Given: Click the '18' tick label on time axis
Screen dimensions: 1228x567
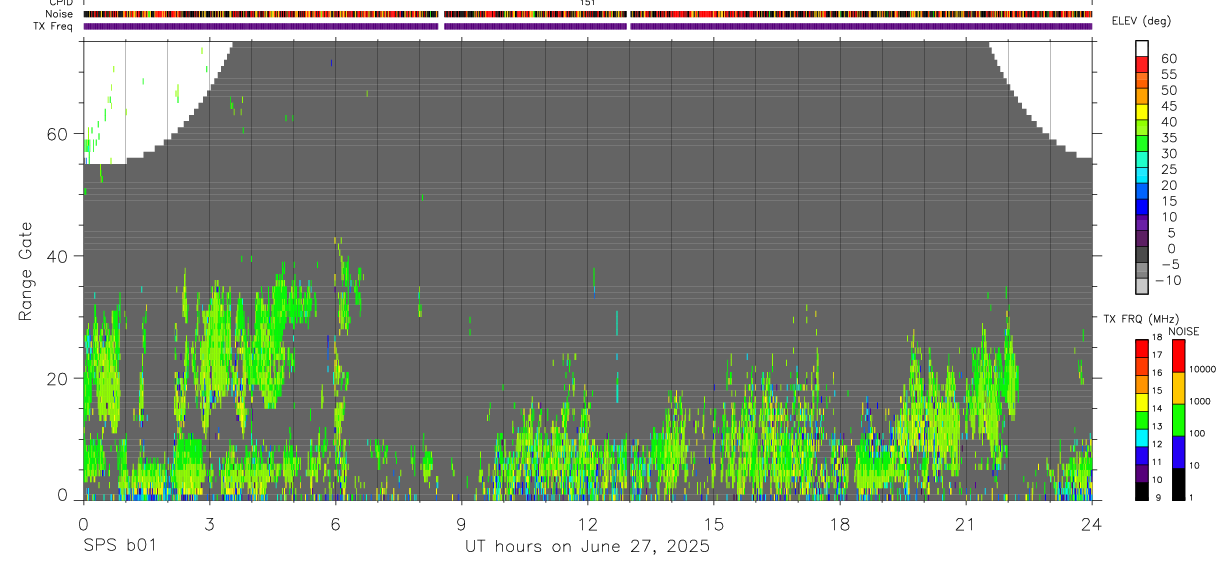Looking at the screenshot, I should [x=840, y=523].
